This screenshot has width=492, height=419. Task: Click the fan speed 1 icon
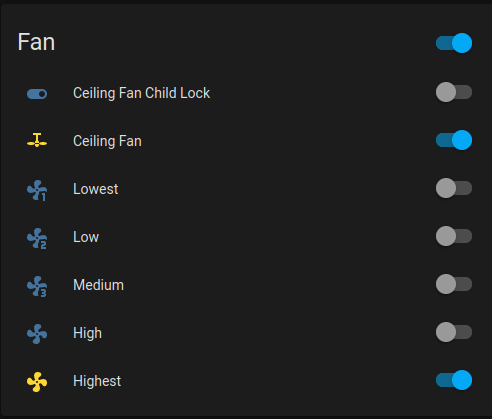(x=37, y=190)
